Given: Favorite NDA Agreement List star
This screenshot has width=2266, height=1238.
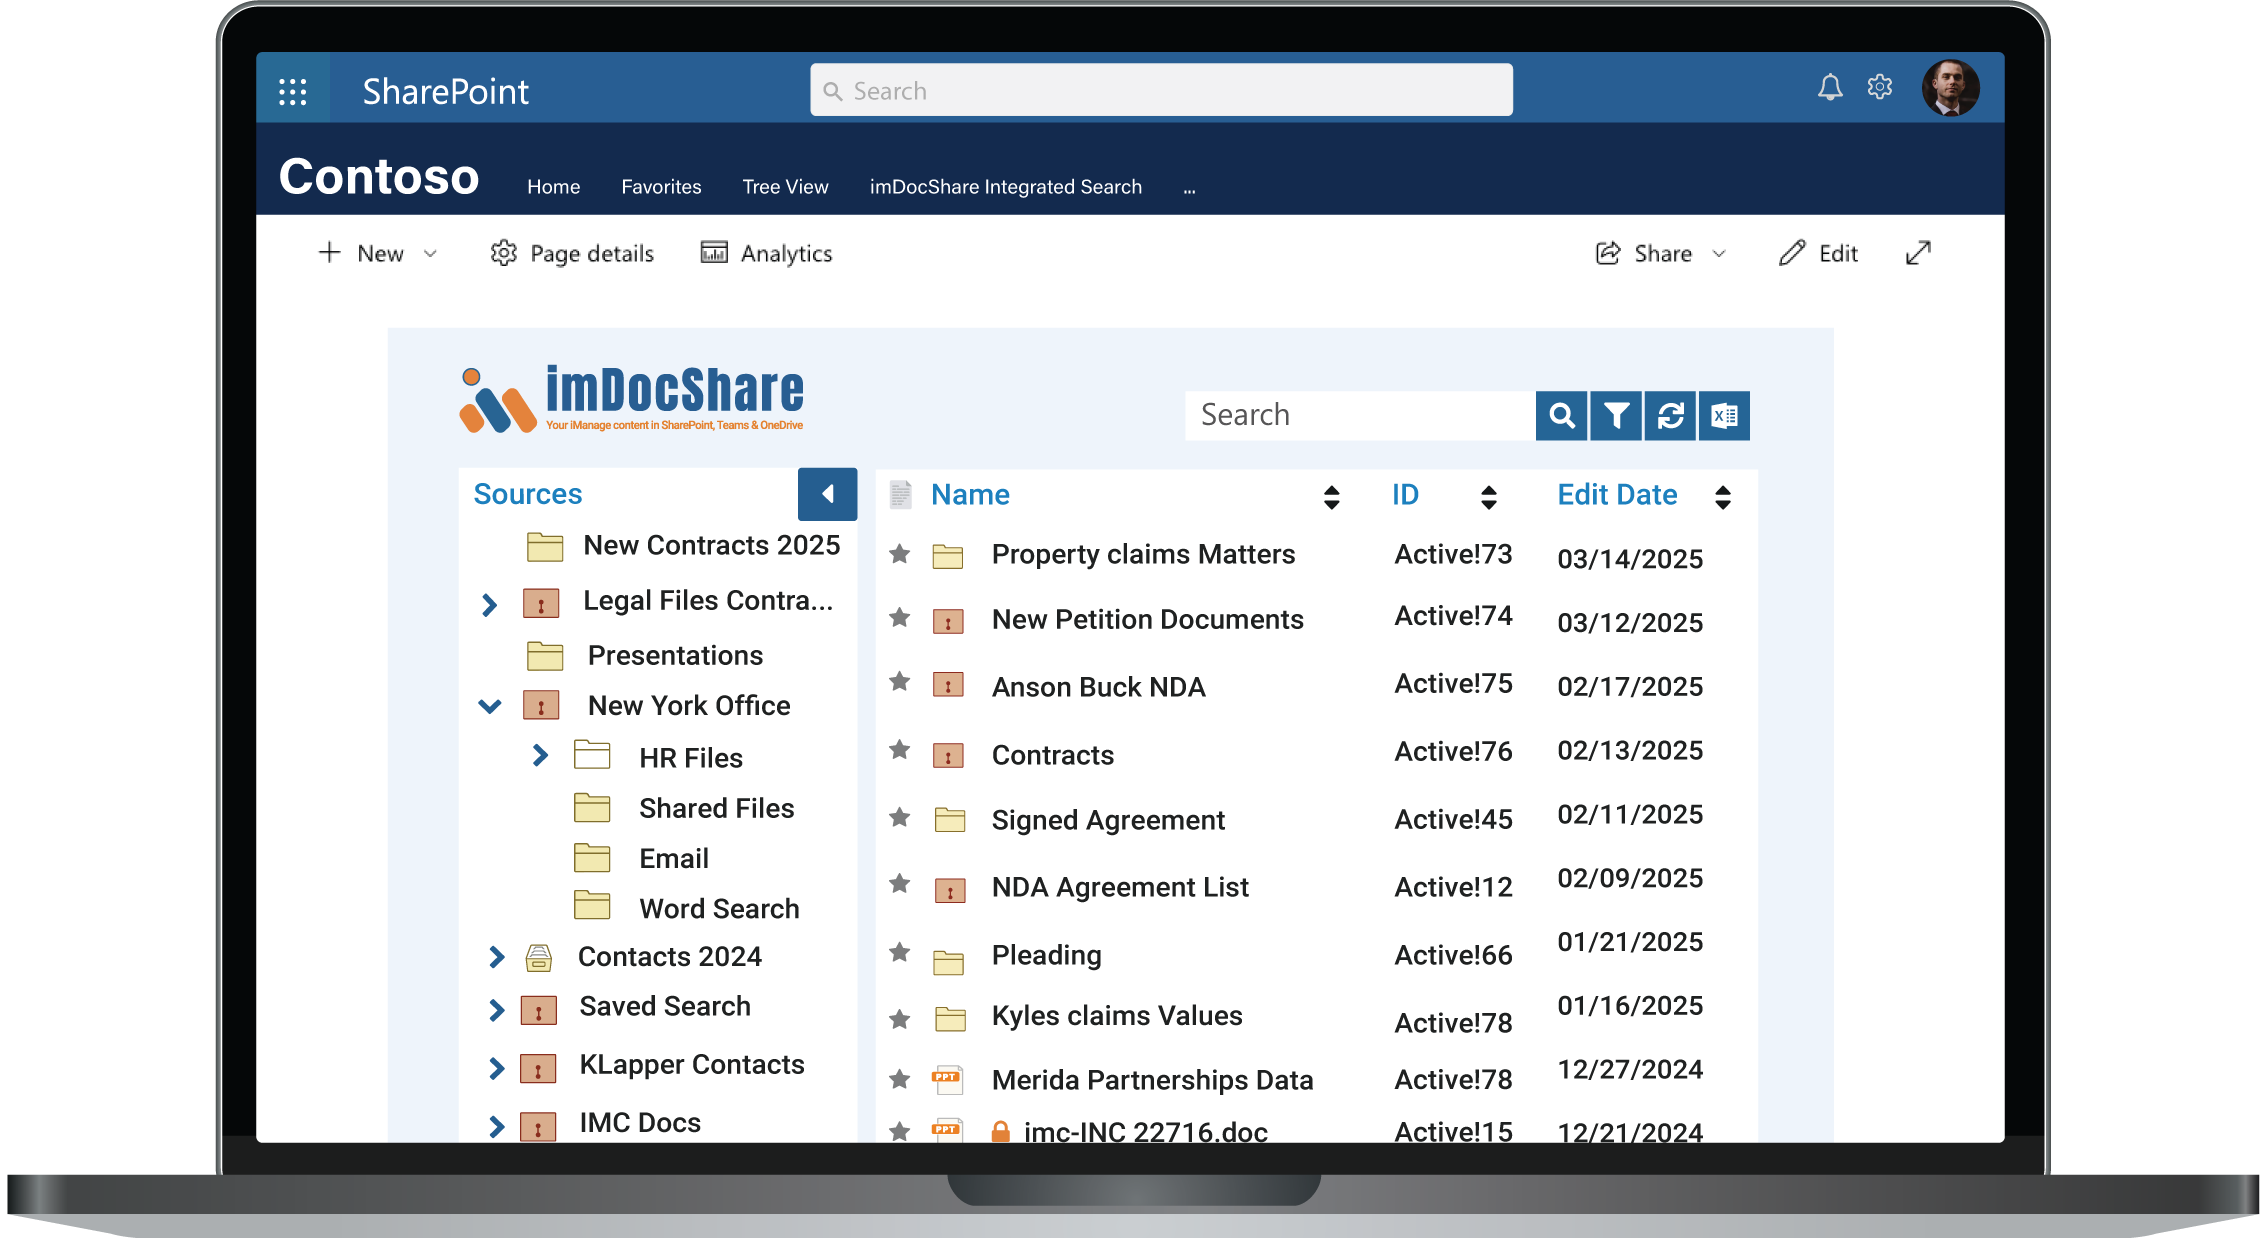Looking at the screenshot, I should pos(900,883).
